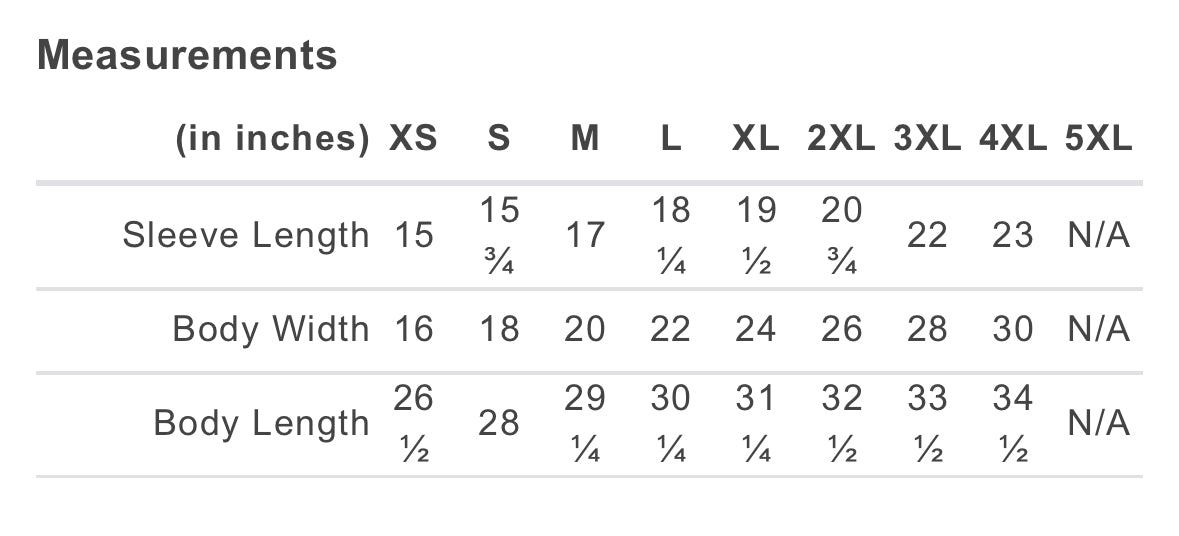The image size is (1179, 536).
Task: Select Body Length value for size 4XL
Action: click(1012, 423)
